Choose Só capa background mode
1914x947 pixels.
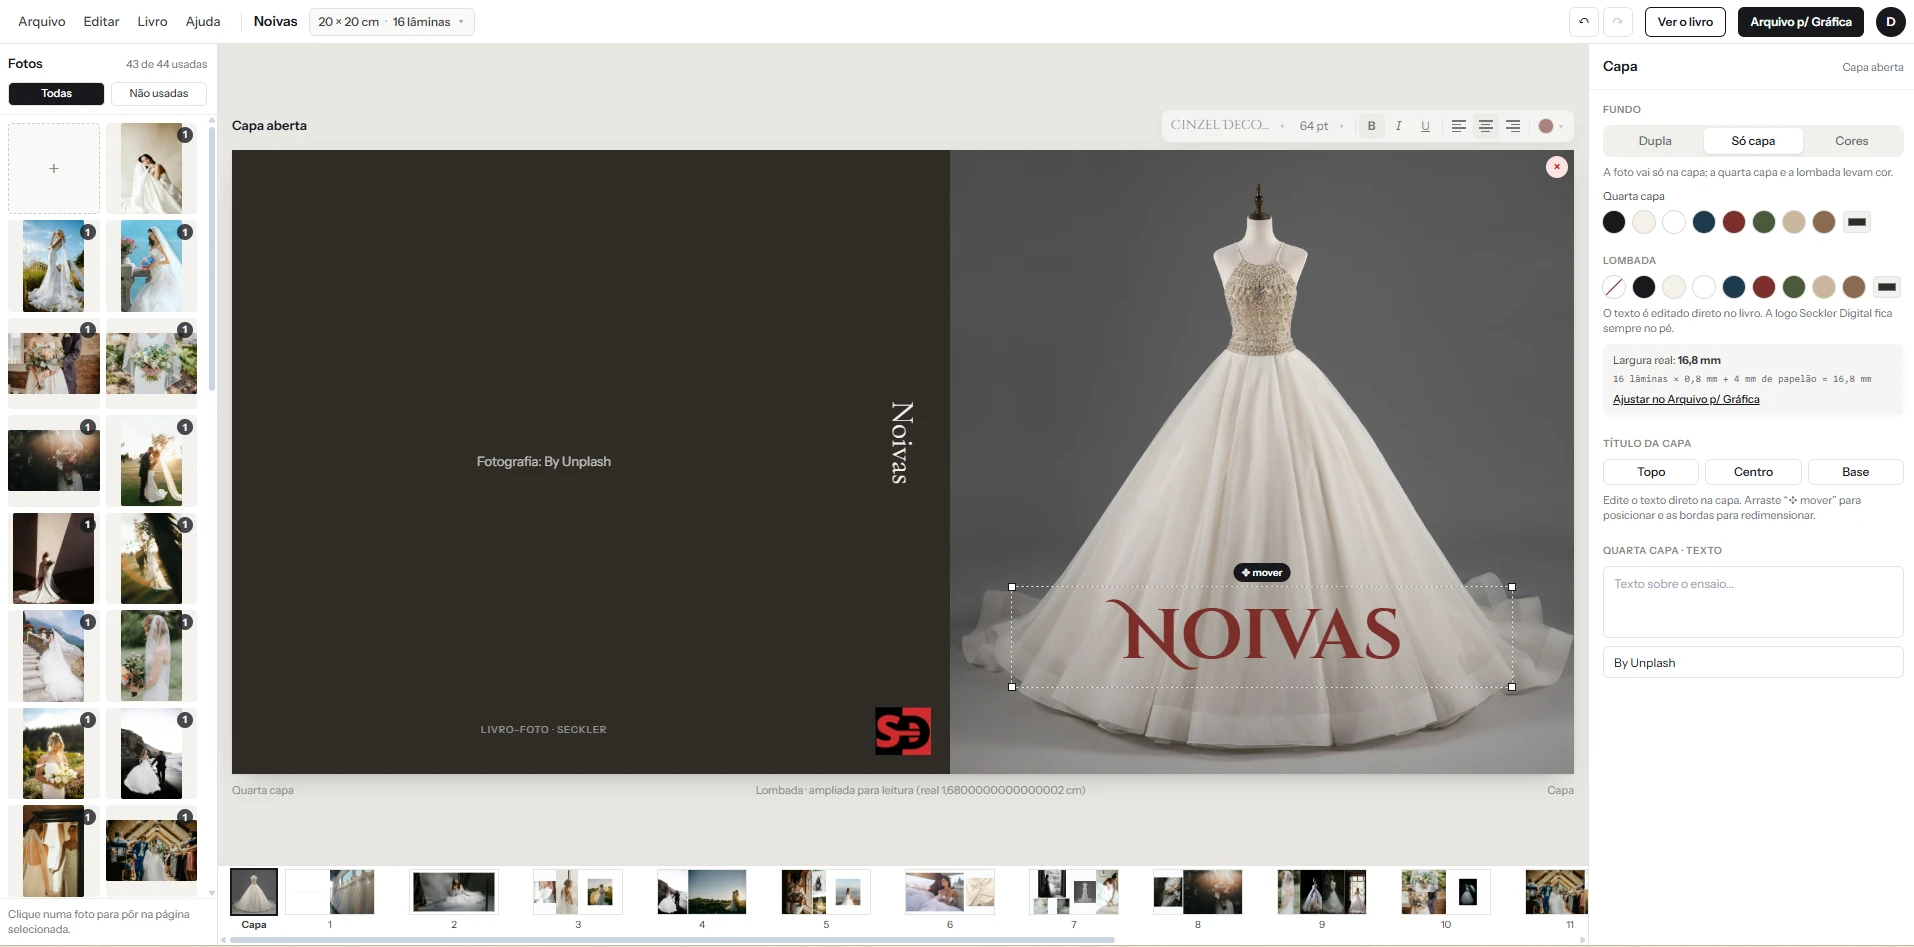(x=1753, y=141)
